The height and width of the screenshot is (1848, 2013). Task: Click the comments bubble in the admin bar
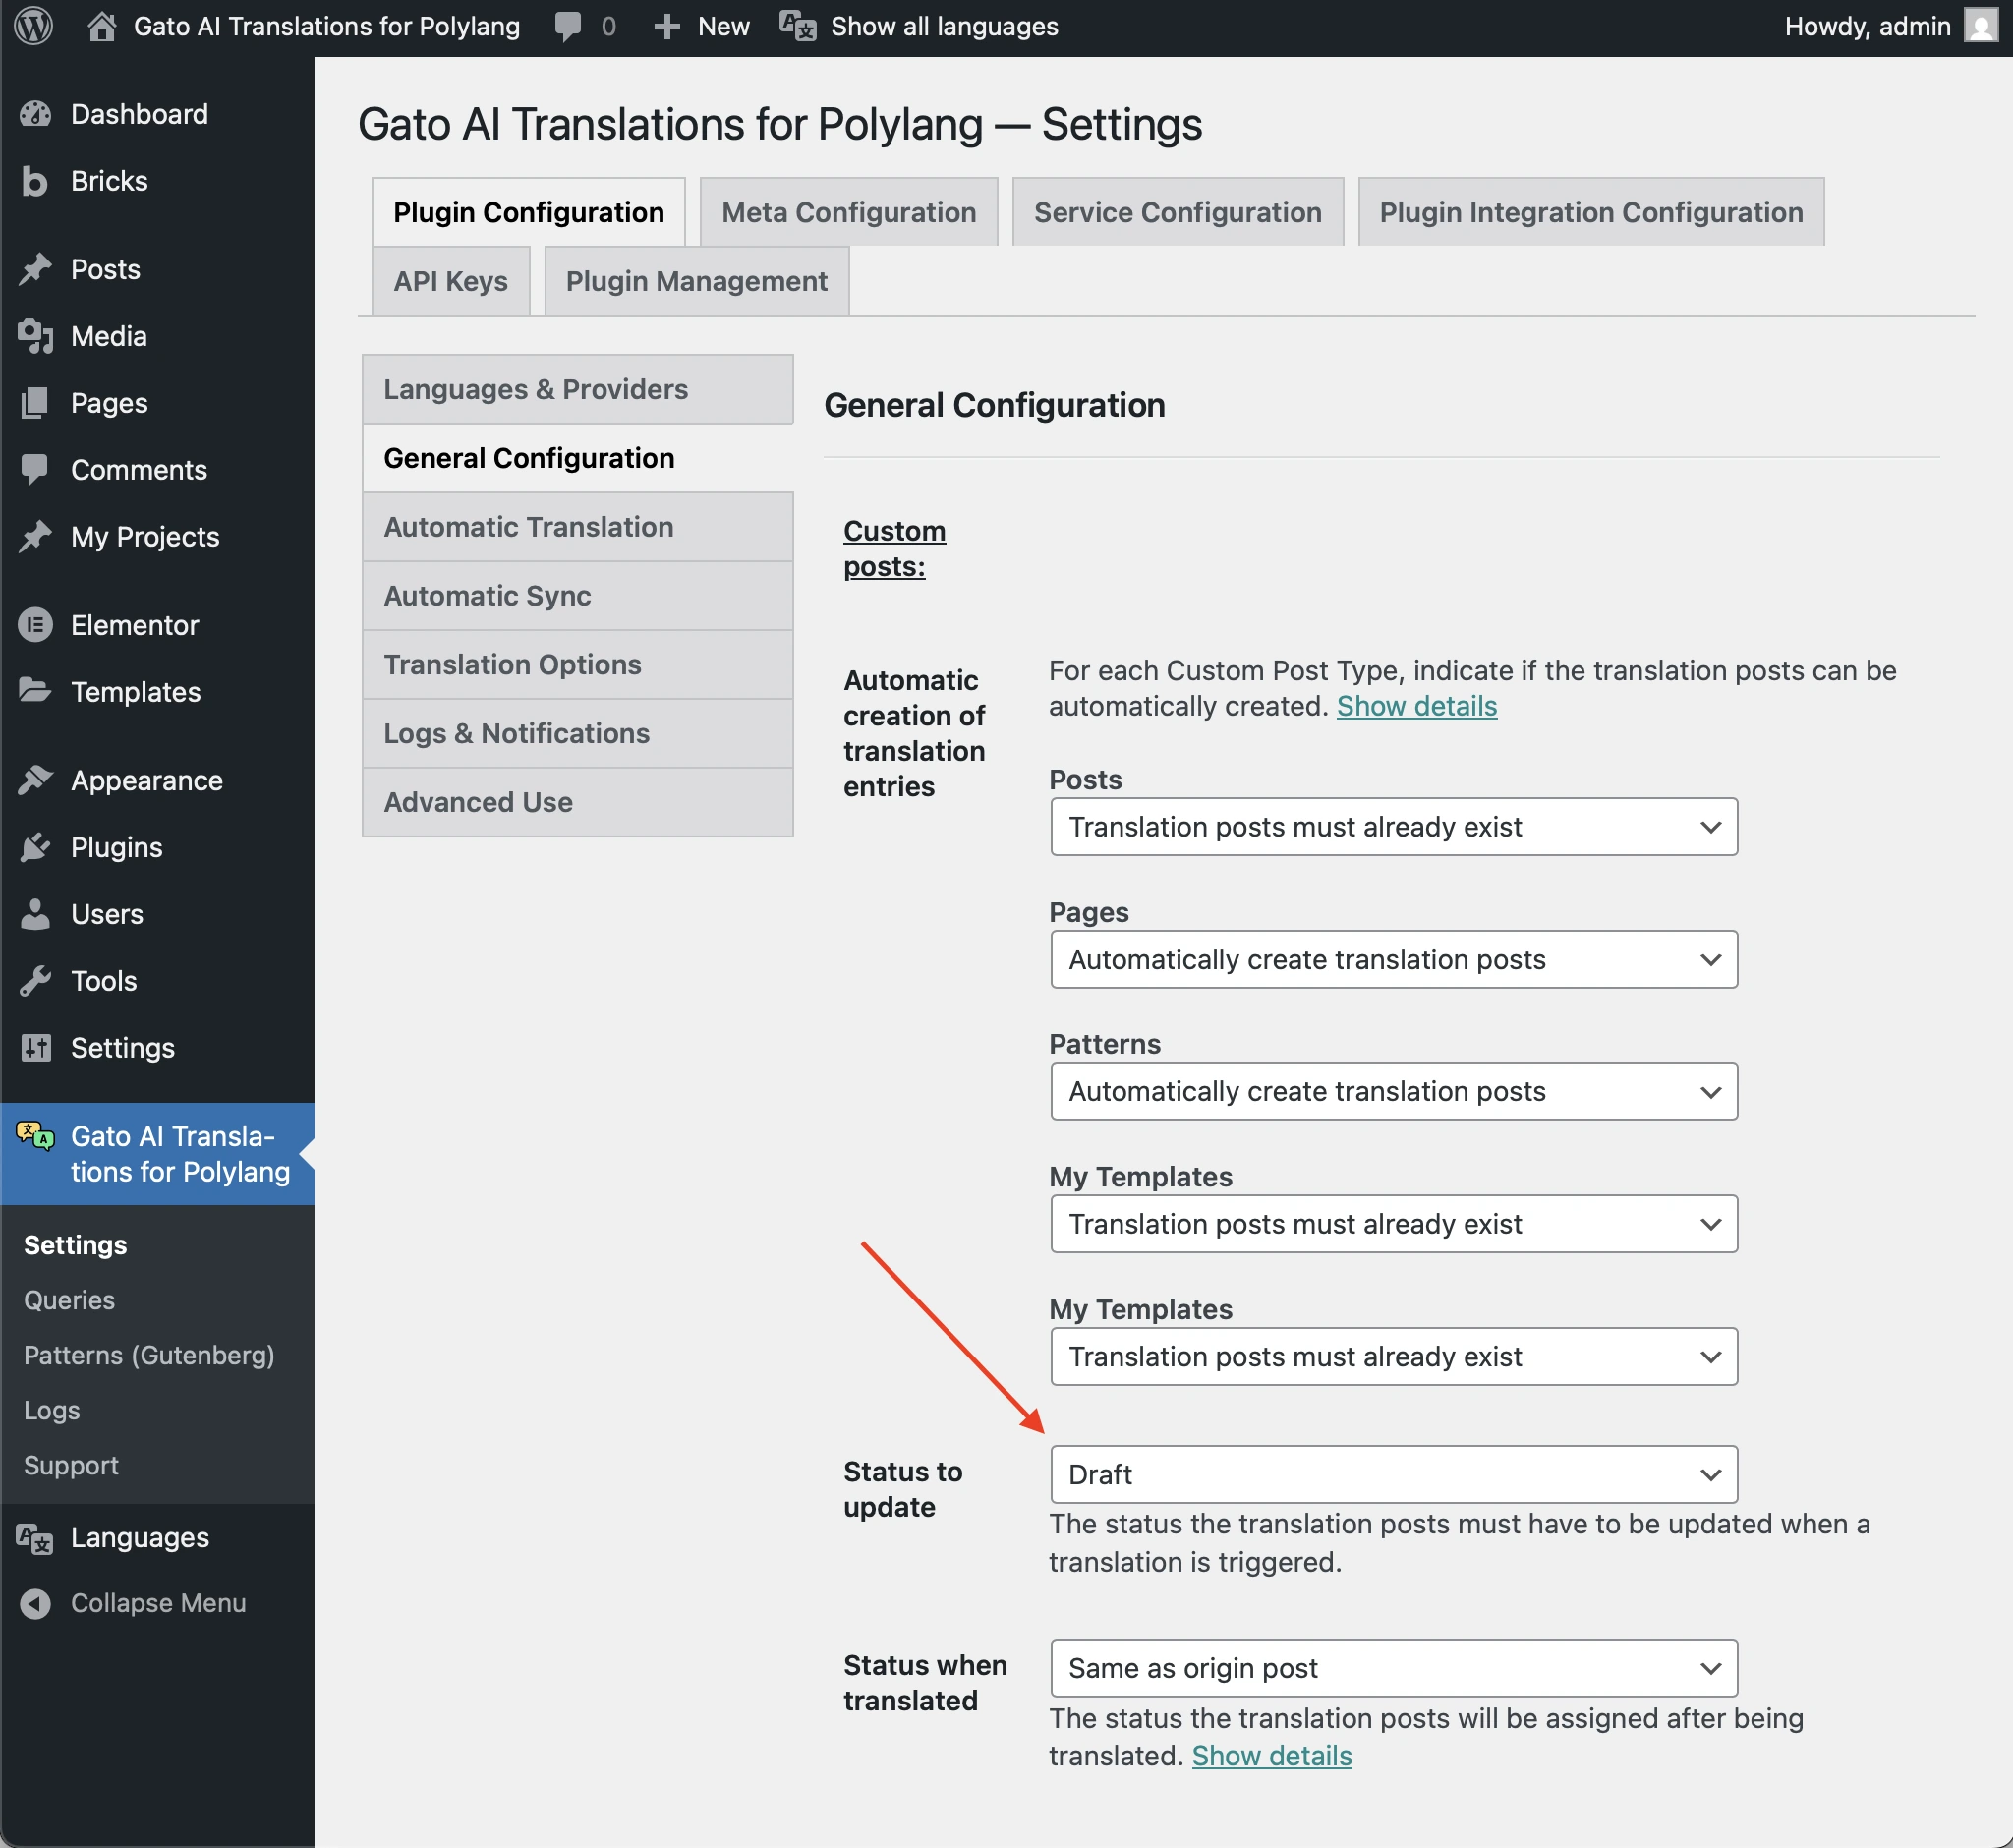pyautogui.click(x=567, y=26)
